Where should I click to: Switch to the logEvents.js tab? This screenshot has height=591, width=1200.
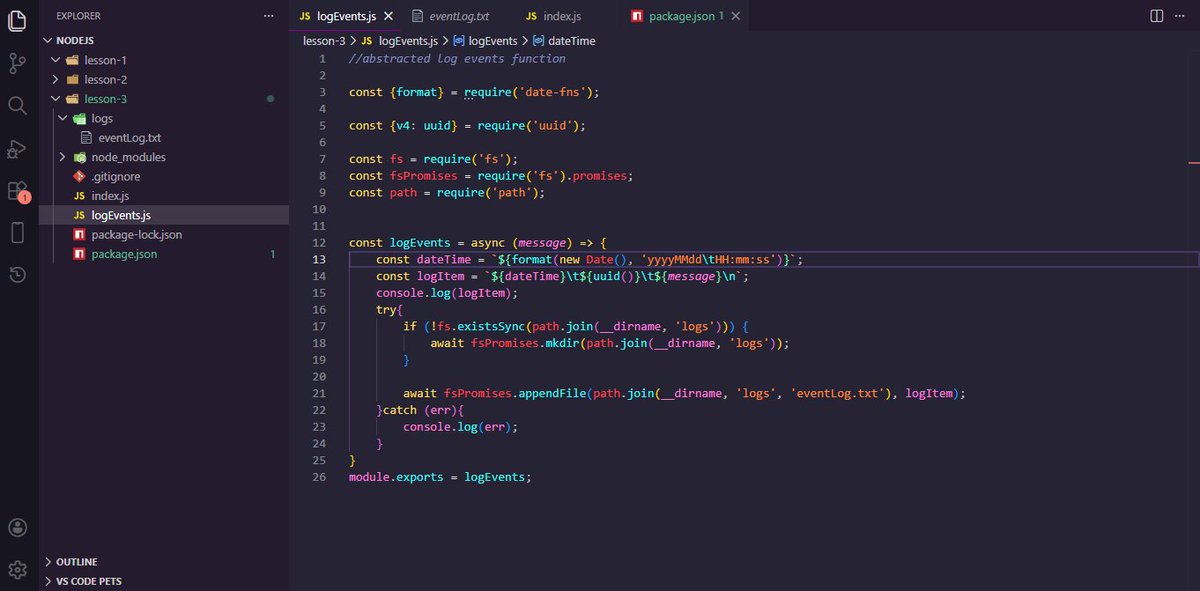344,16
